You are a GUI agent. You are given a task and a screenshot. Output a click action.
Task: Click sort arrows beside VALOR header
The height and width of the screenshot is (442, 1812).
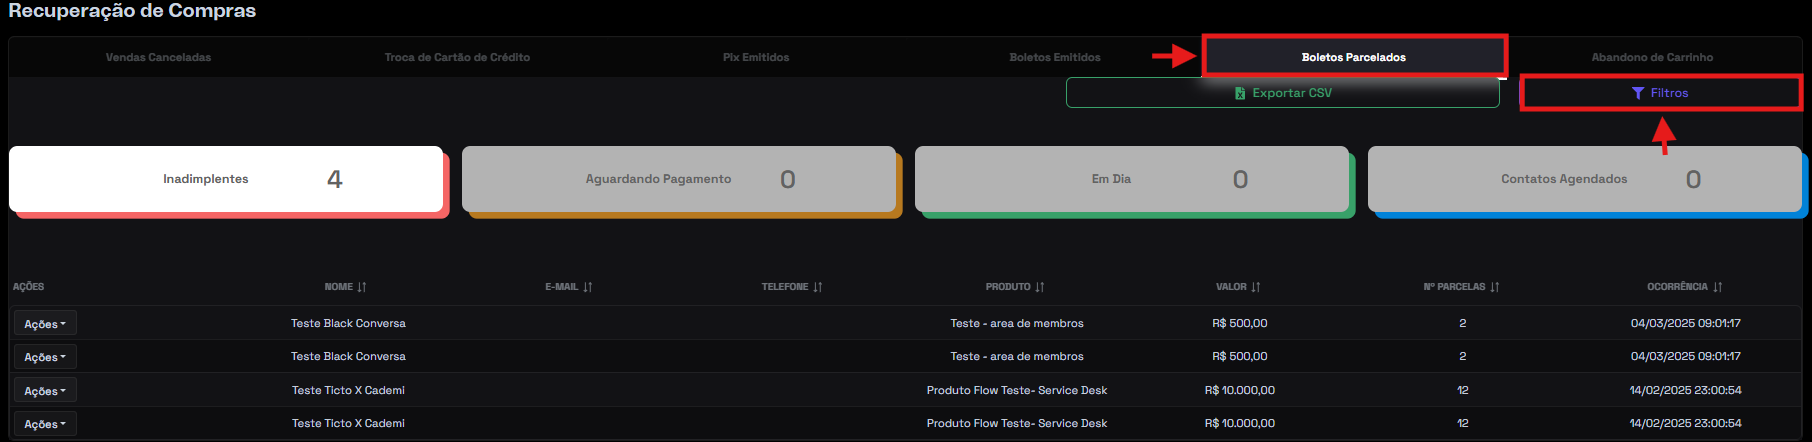click(x=1256, y=287)
